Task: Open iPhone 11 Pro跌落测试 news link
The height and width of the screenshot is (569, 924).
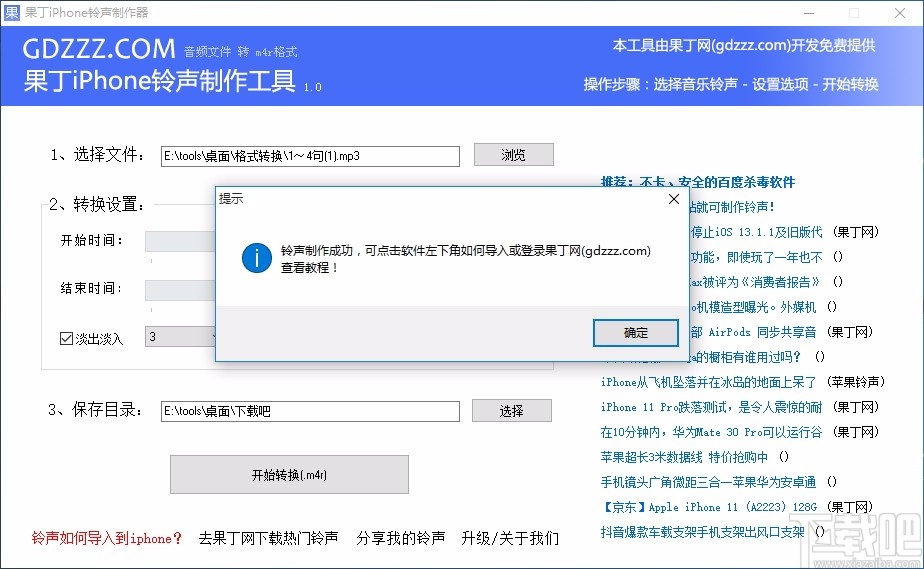Action: tap(711, 407)
